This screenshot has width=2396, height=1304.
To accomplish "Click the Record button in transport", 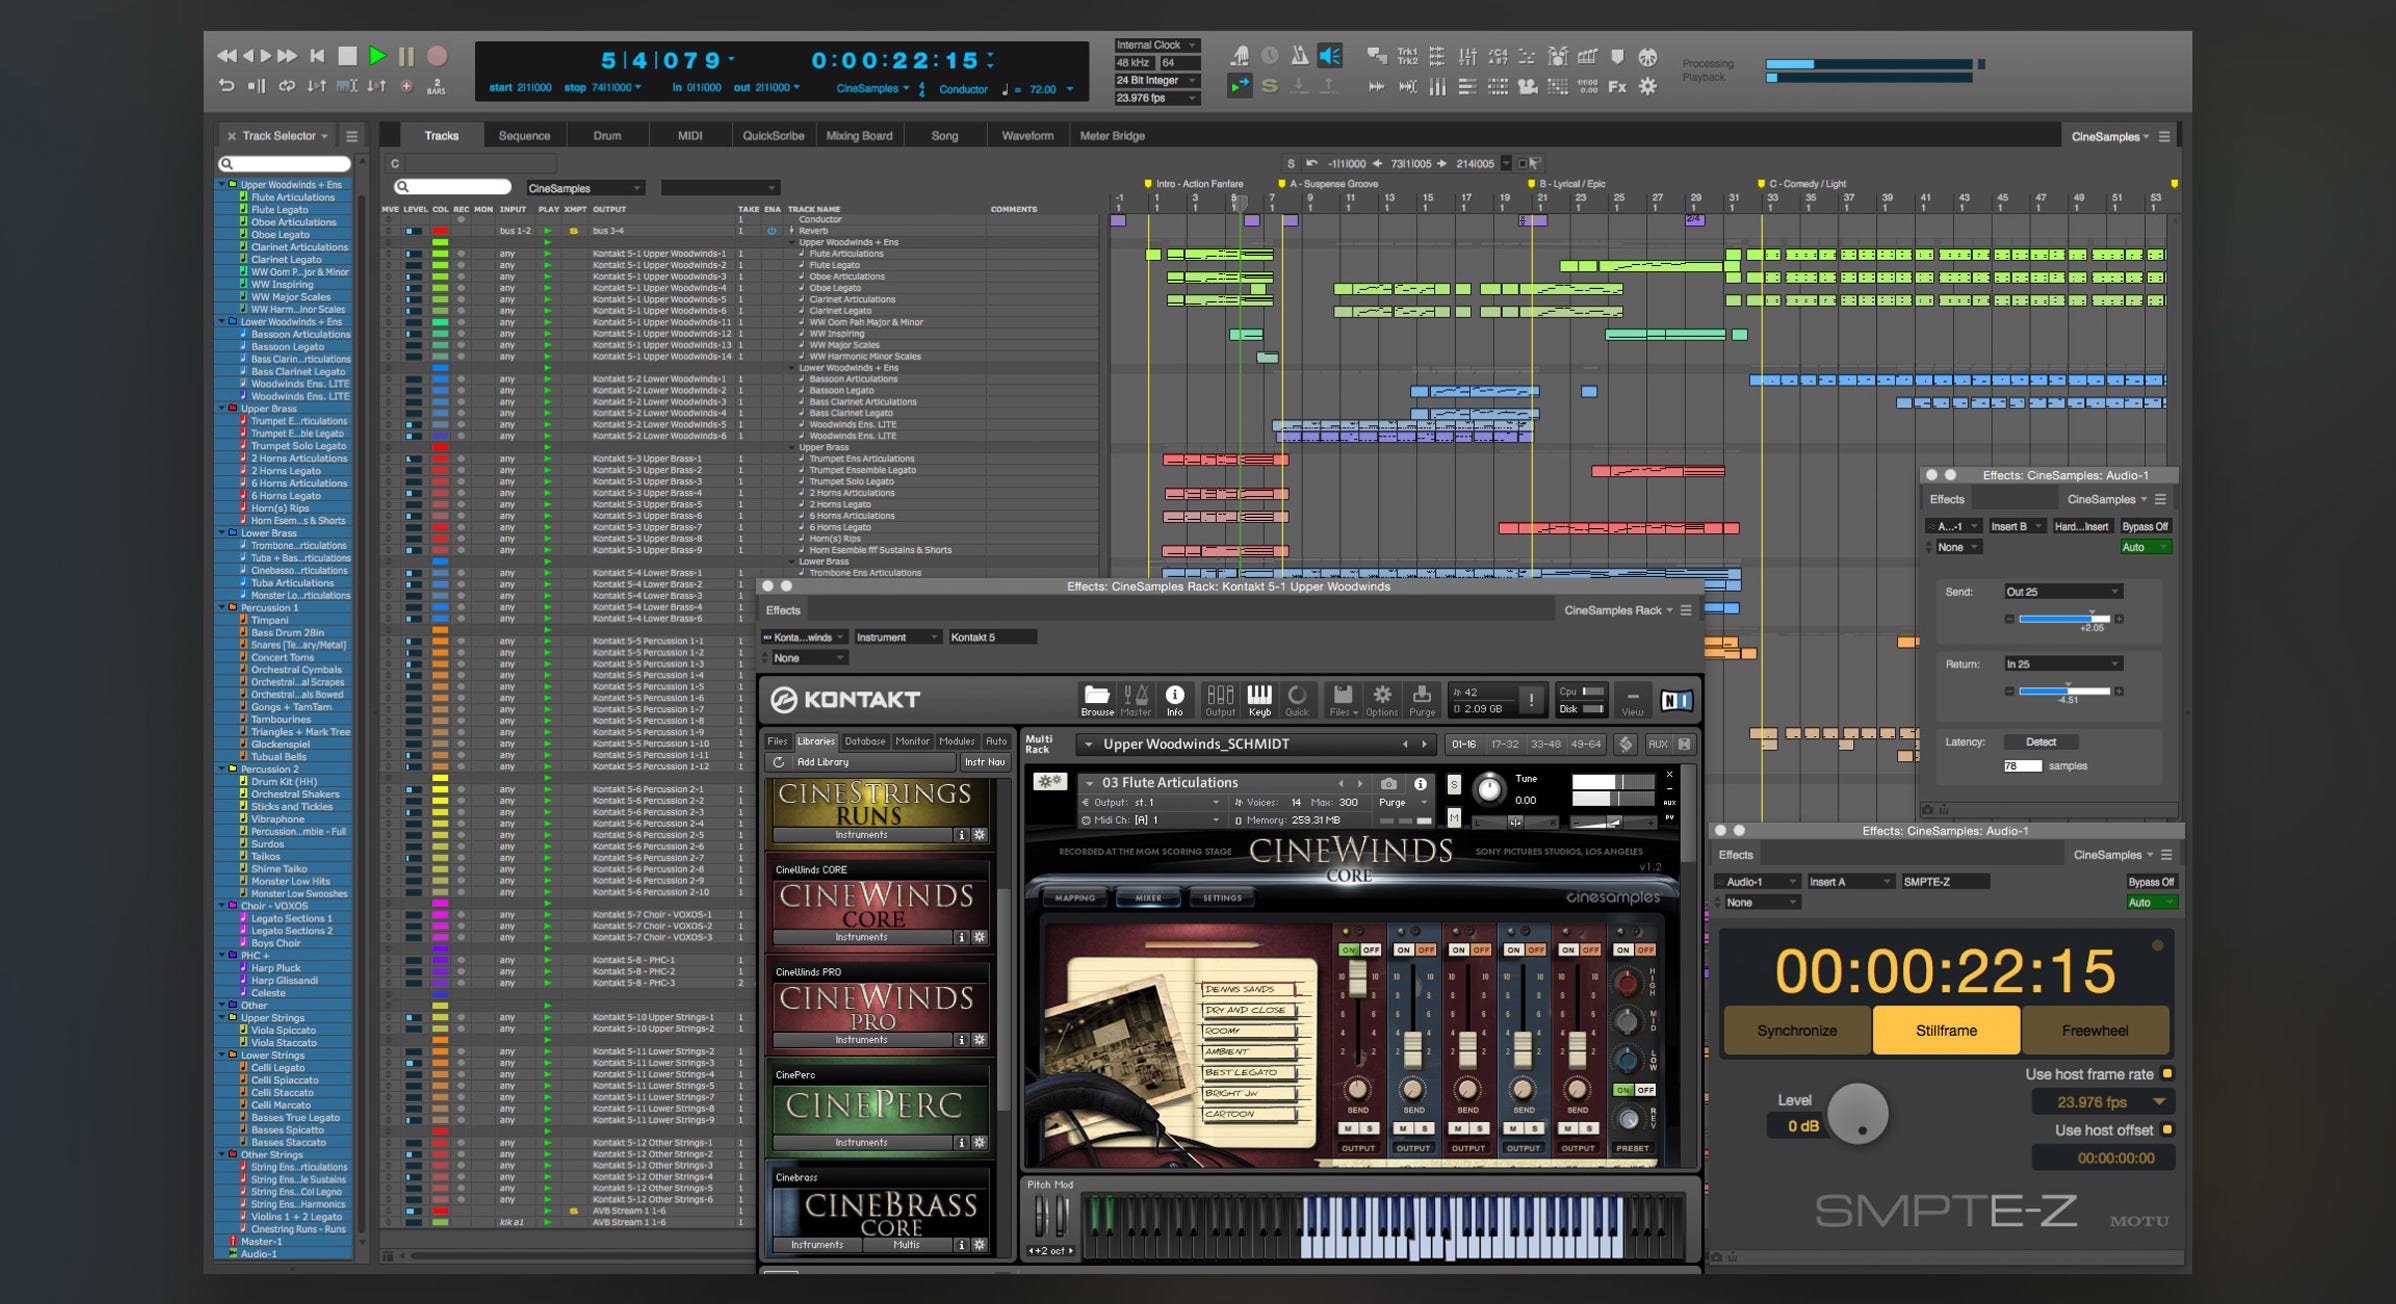I will point(437,57).
